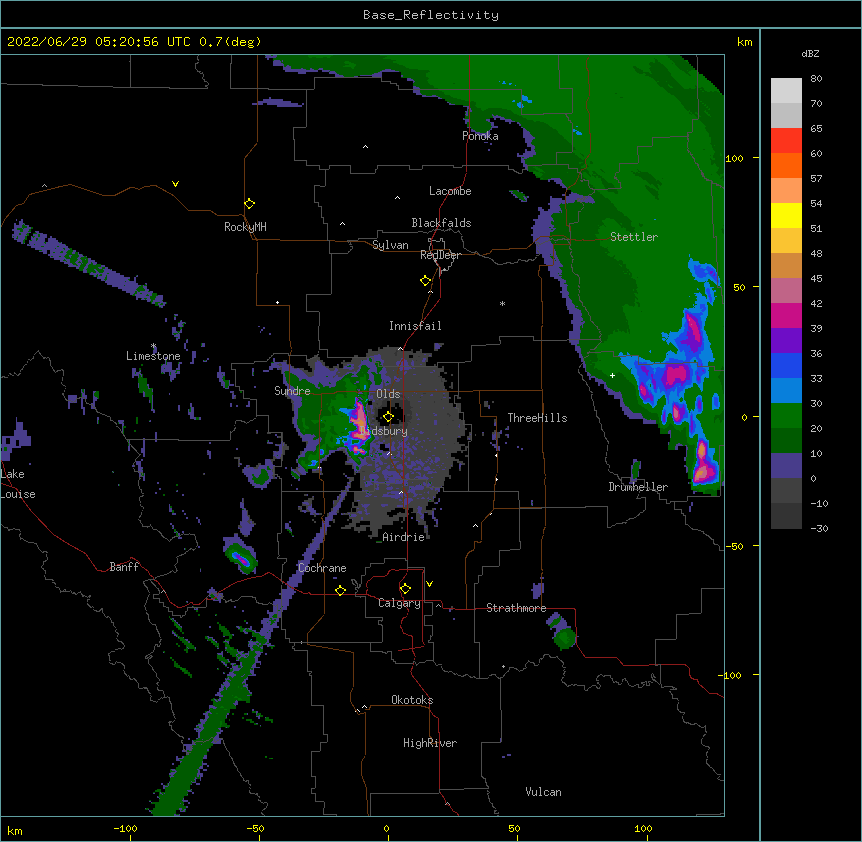Select the light gray 70-80 dBZ legend band

point(786,91)
